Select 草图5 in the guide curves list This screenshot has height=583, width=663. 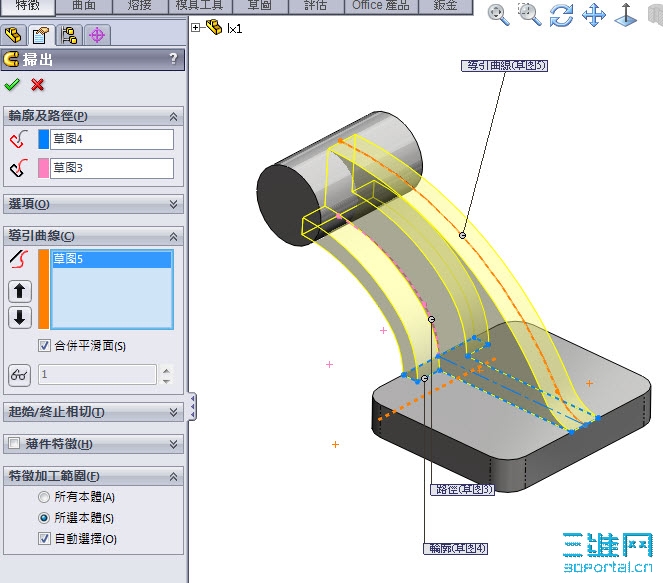(112, 259)
